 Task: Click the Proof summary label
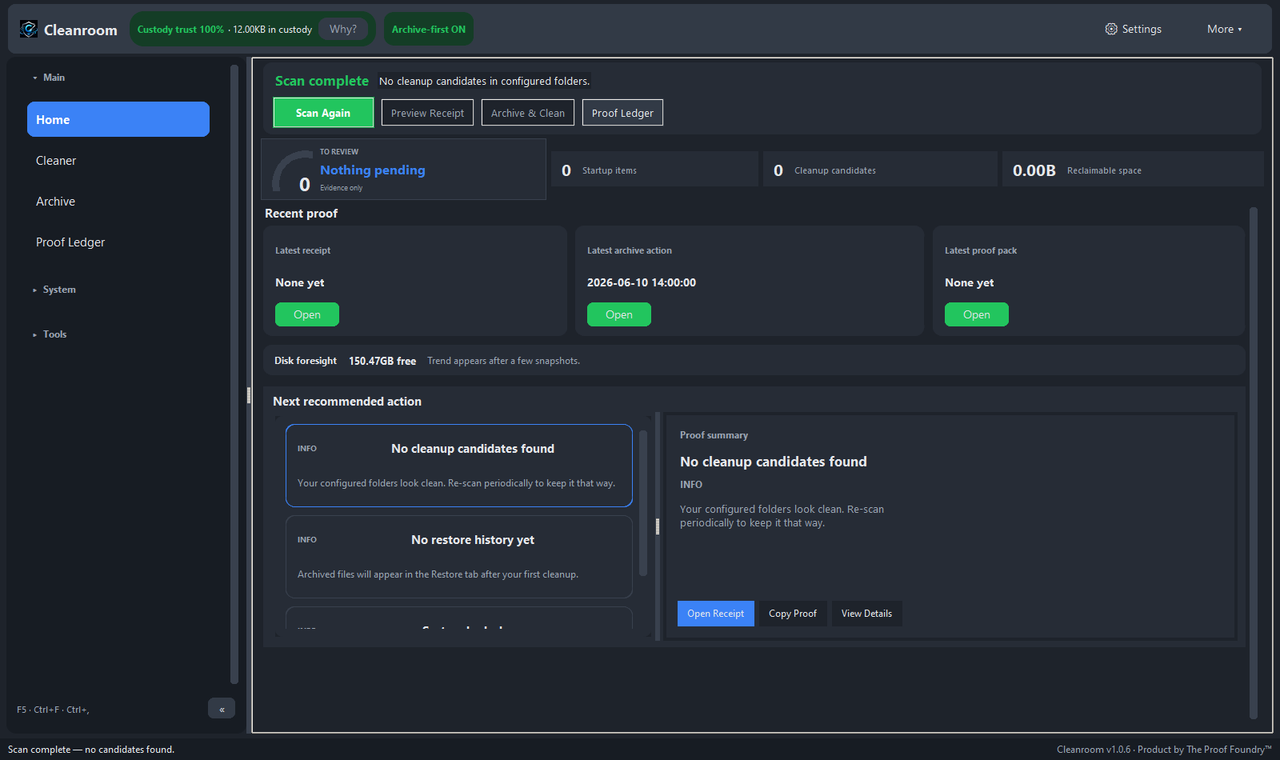click(714, 435)
